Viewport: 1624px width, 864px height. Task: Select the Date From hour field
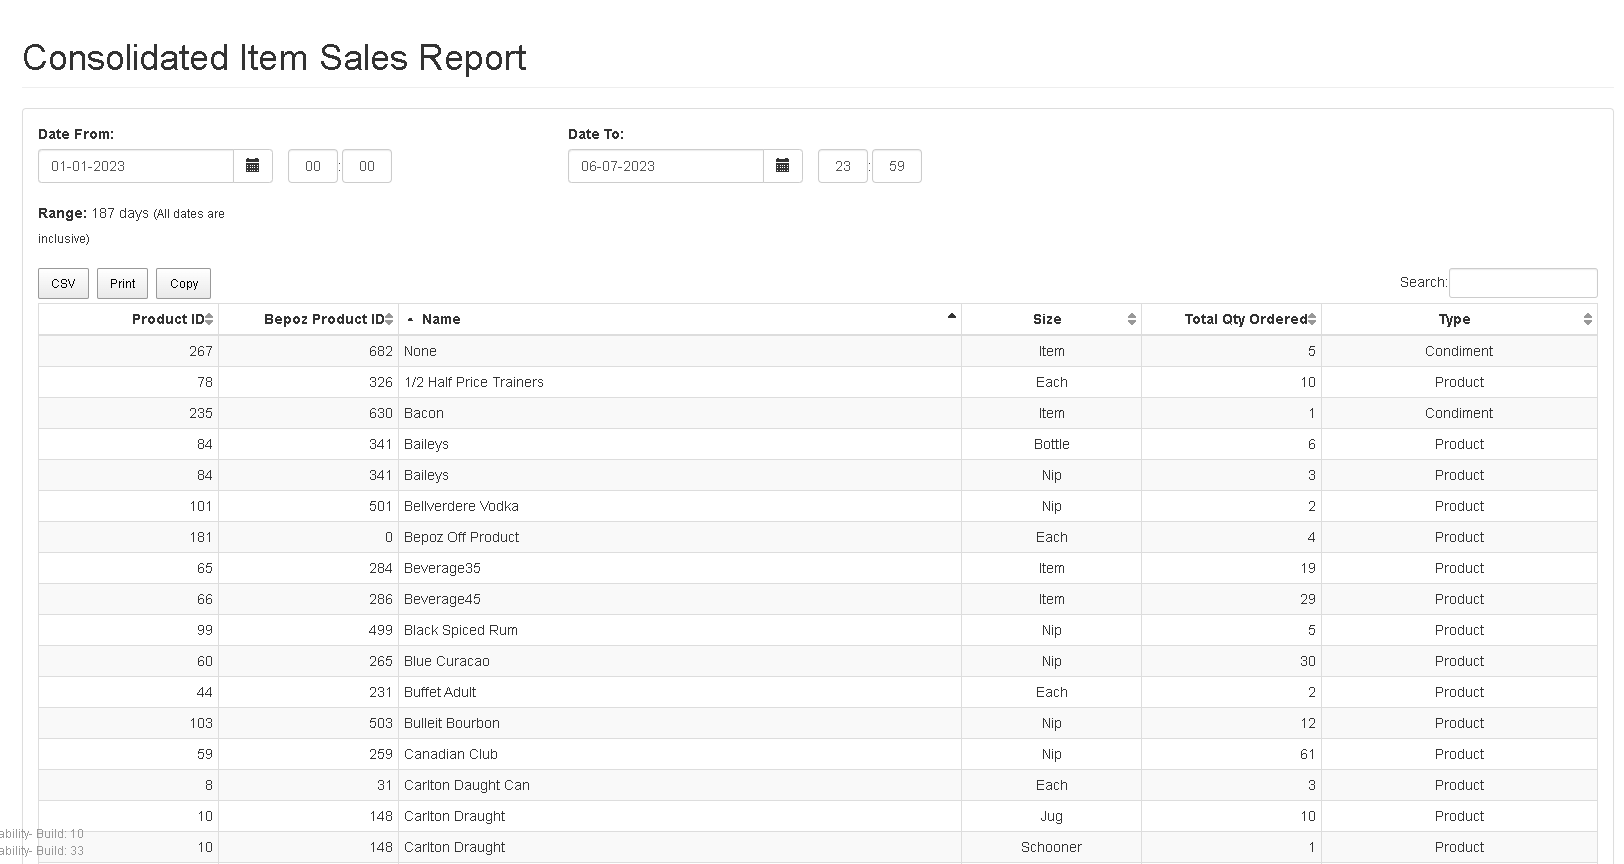pos(313,166)
